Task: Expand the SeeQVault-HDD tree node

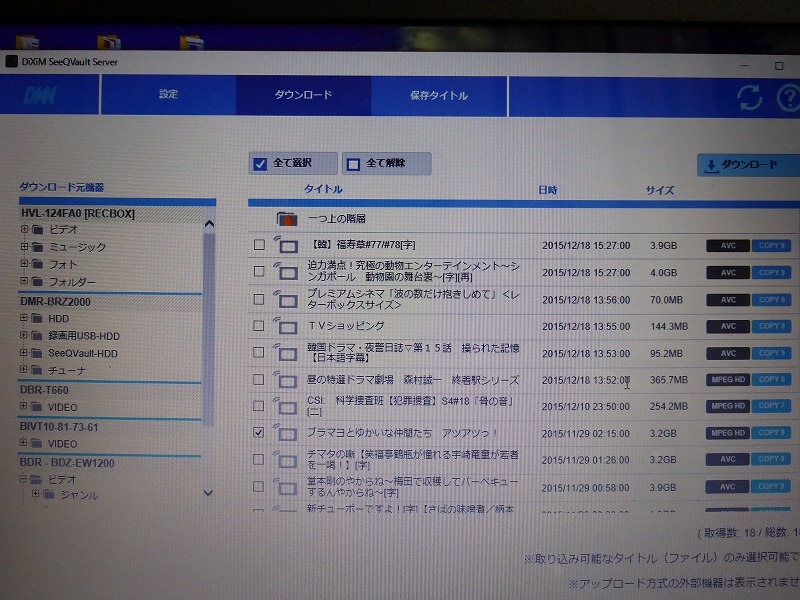Action: [23, 353]
